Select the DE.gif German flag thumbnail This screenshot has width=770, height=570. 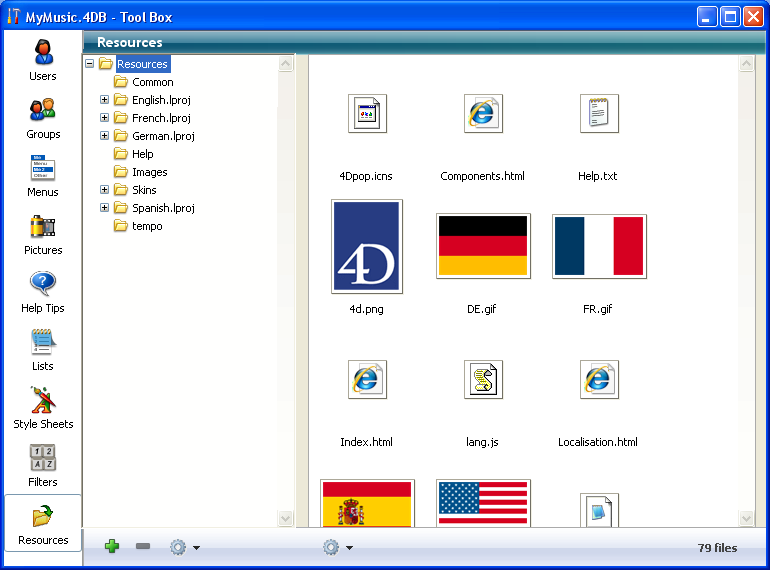[x=483, y=246]
